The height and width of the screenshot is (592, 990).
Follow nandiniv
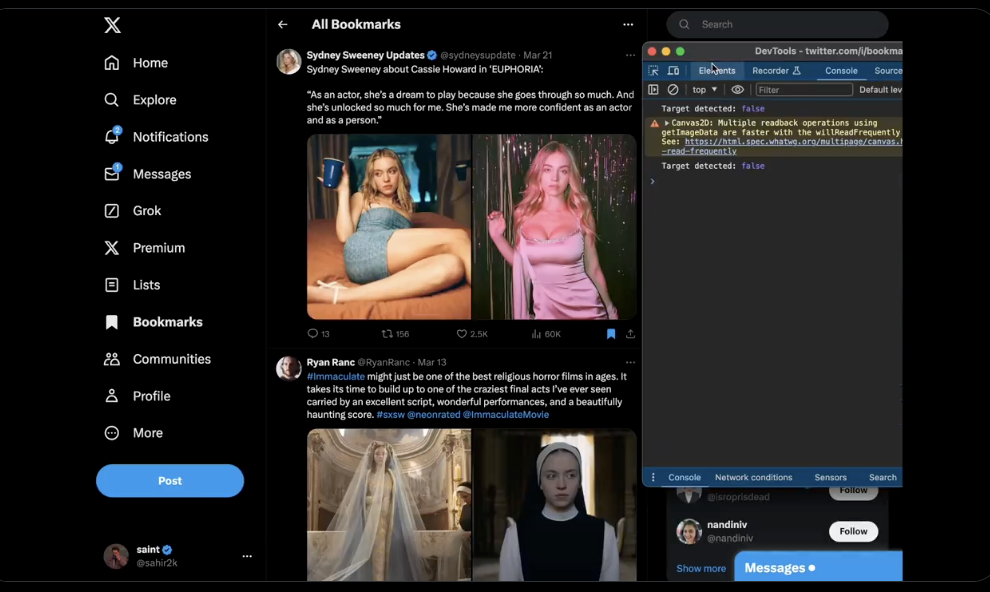click(853, 531)
